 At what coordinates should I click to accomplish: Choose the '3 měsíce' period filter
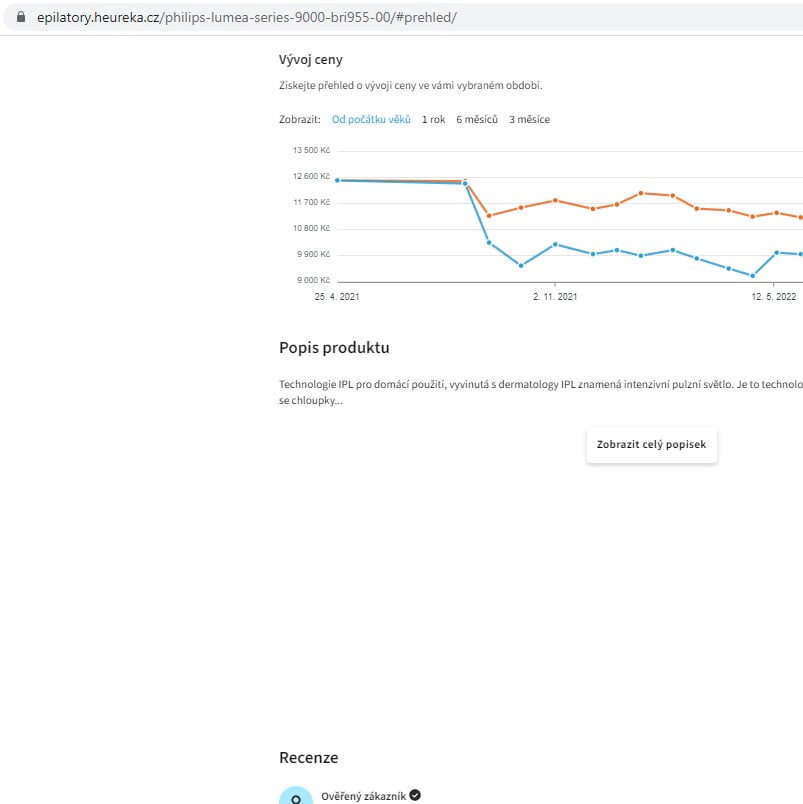[x=529, y=120]
